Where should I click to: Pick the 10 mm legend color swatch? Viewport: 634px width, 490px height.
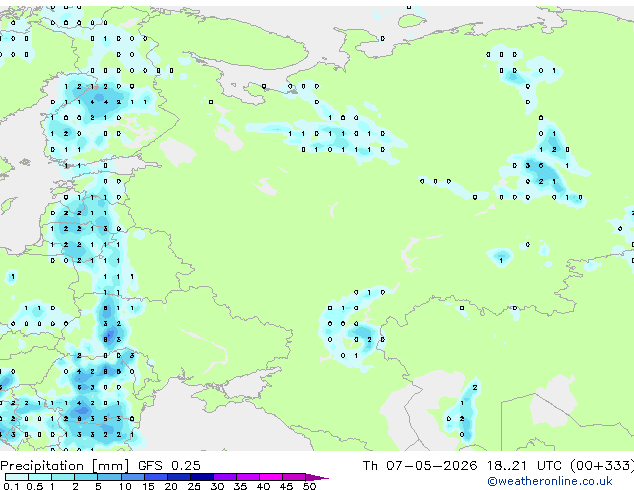click(132, 477)
